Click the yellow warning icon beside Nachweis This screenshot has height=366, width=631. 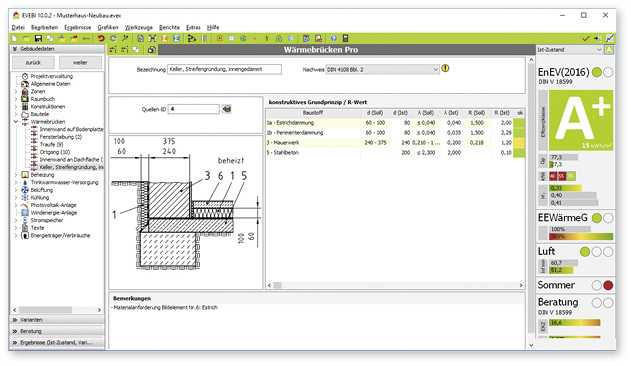coord(445,68)
